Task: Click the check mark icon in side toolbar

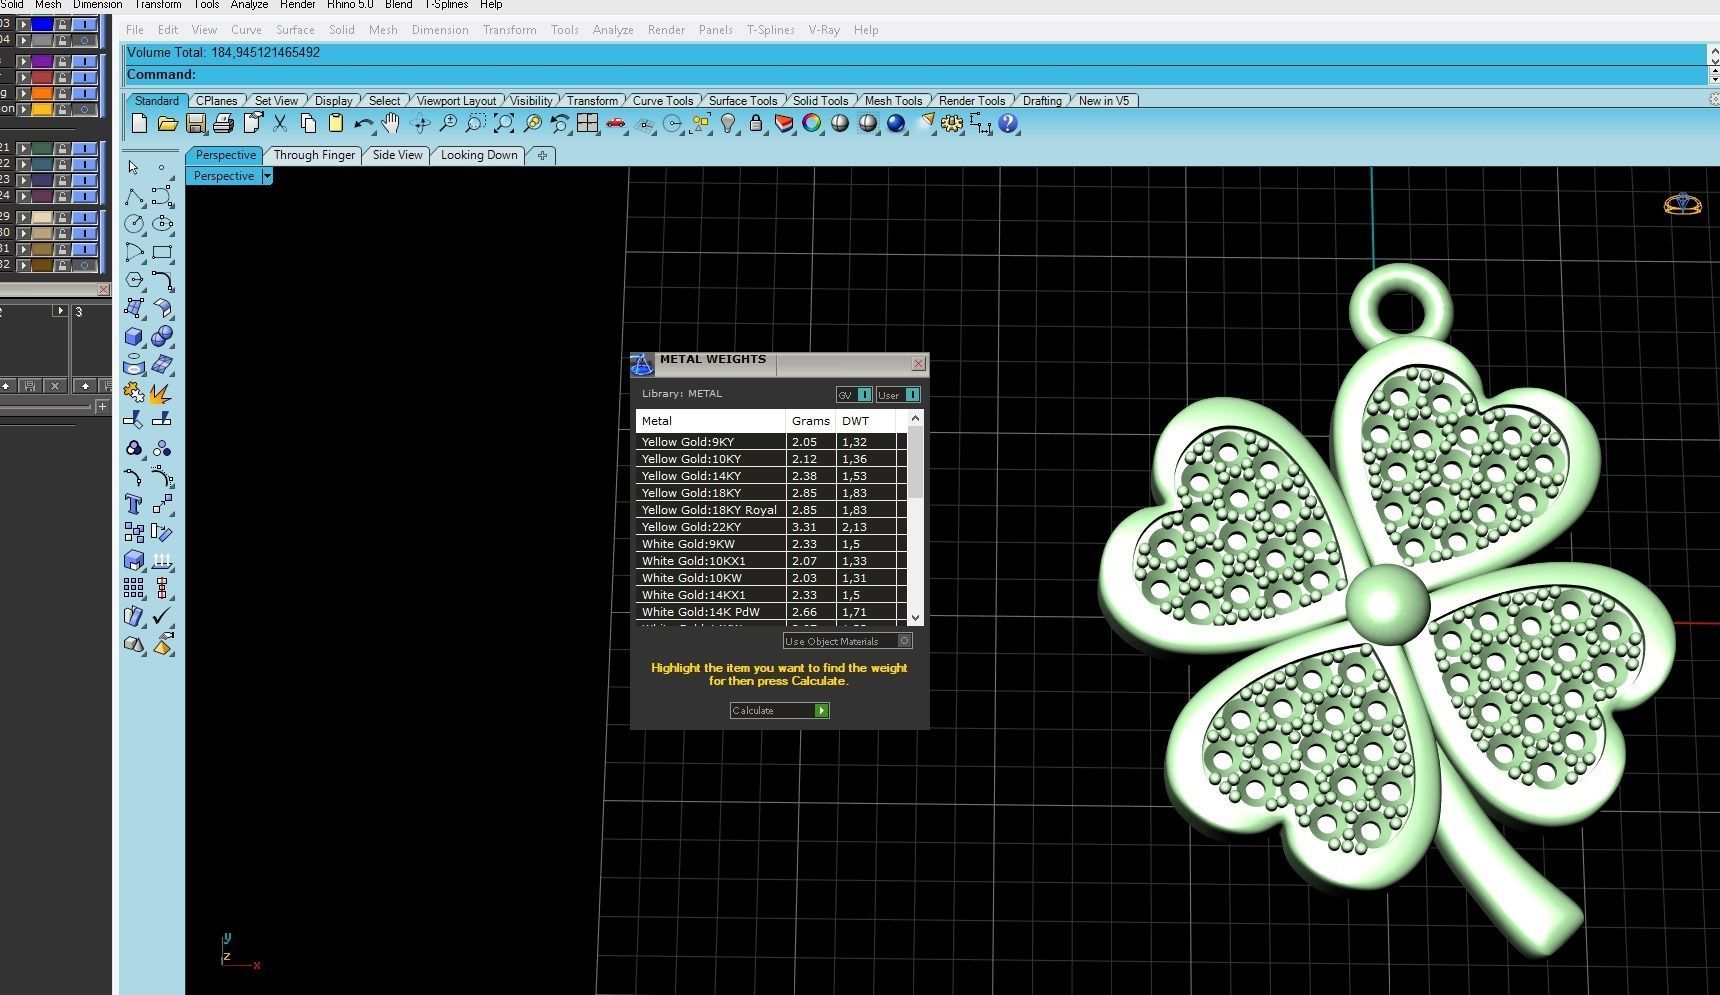Action: coord(162,616)
